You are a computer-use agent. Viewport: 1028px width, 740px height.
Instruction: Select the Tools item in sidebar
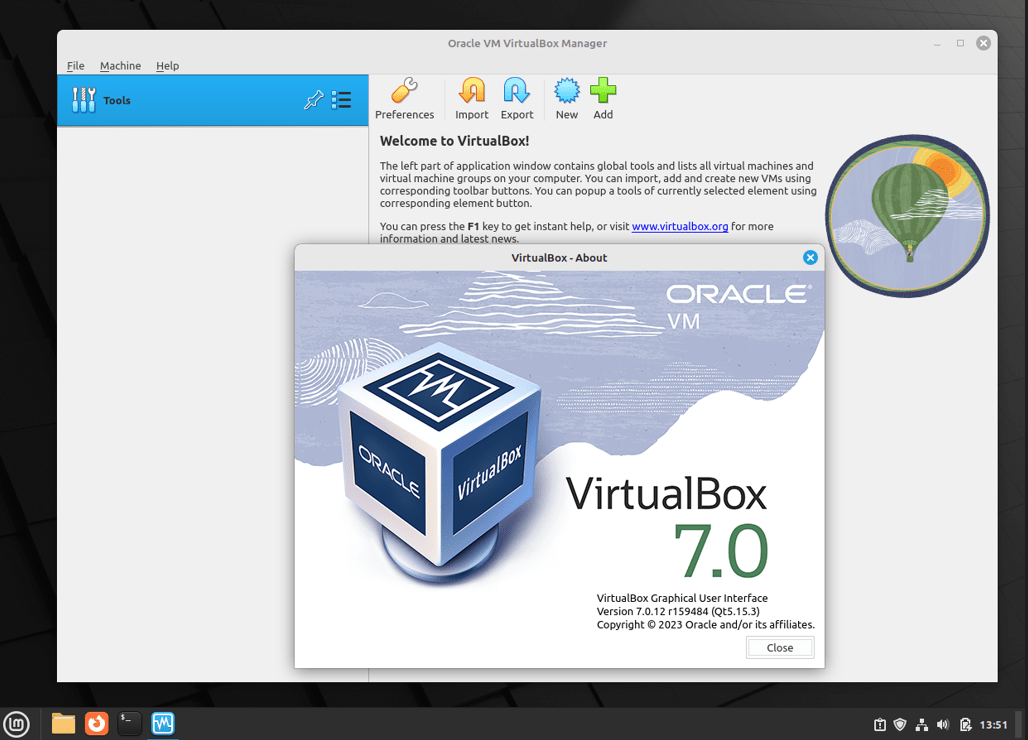coord(212,100)
